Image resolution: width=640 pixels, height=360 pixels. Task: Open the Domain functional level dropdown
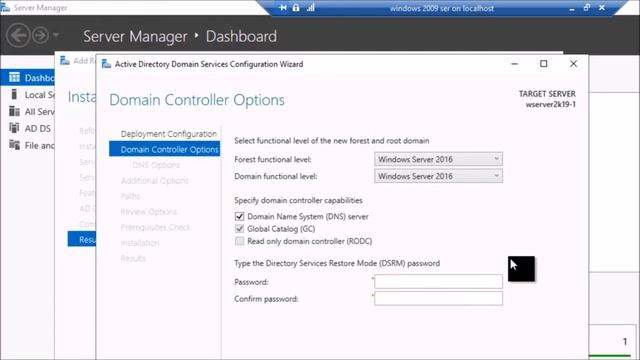pyautogui.click(x=438, y=176)
